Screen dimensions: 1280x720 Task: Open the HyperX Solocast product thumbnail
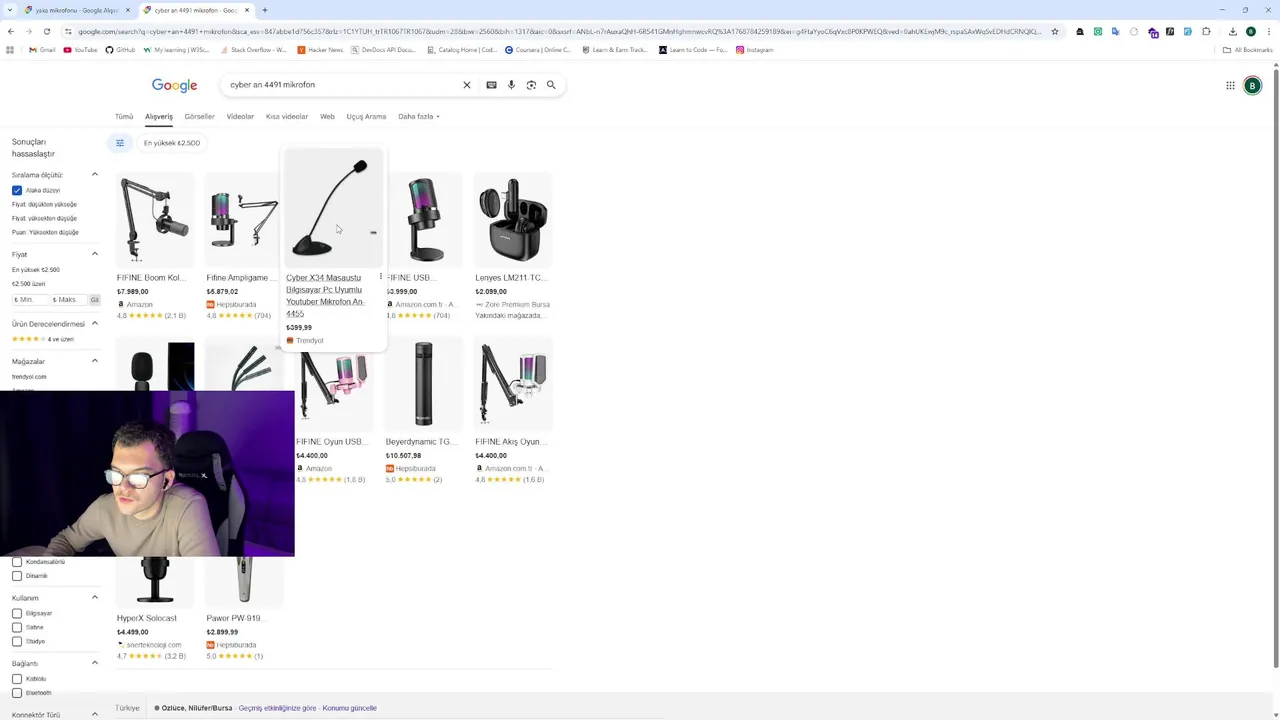(x=155, y=581)
